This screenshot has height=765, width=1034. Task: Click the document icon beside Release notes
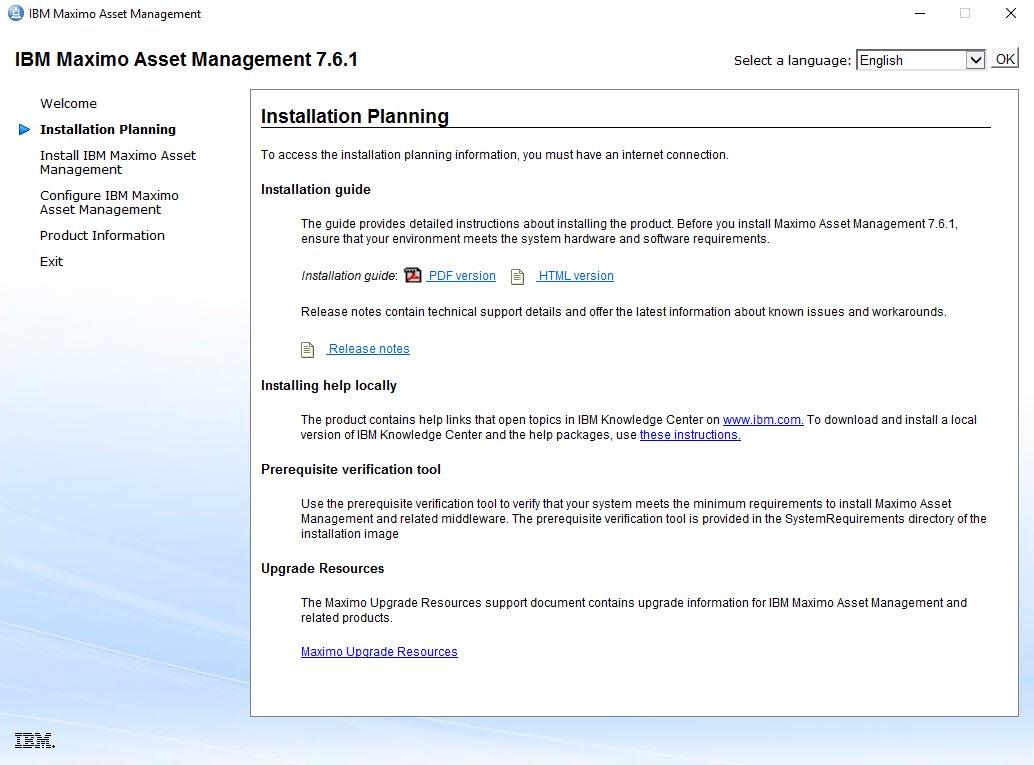(x=307, y=349)
